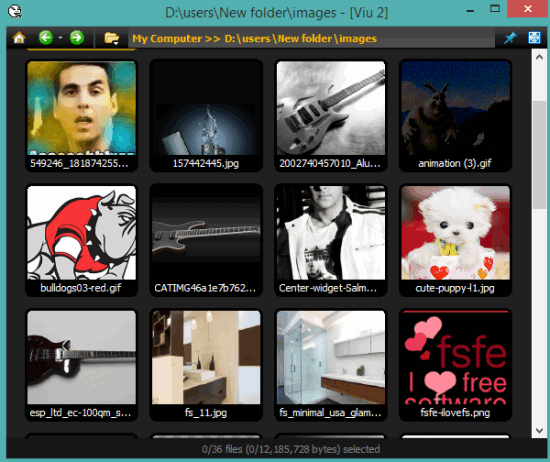
Task: Toggle the pin icon in toolbar
Action: (x=510, y=38)
